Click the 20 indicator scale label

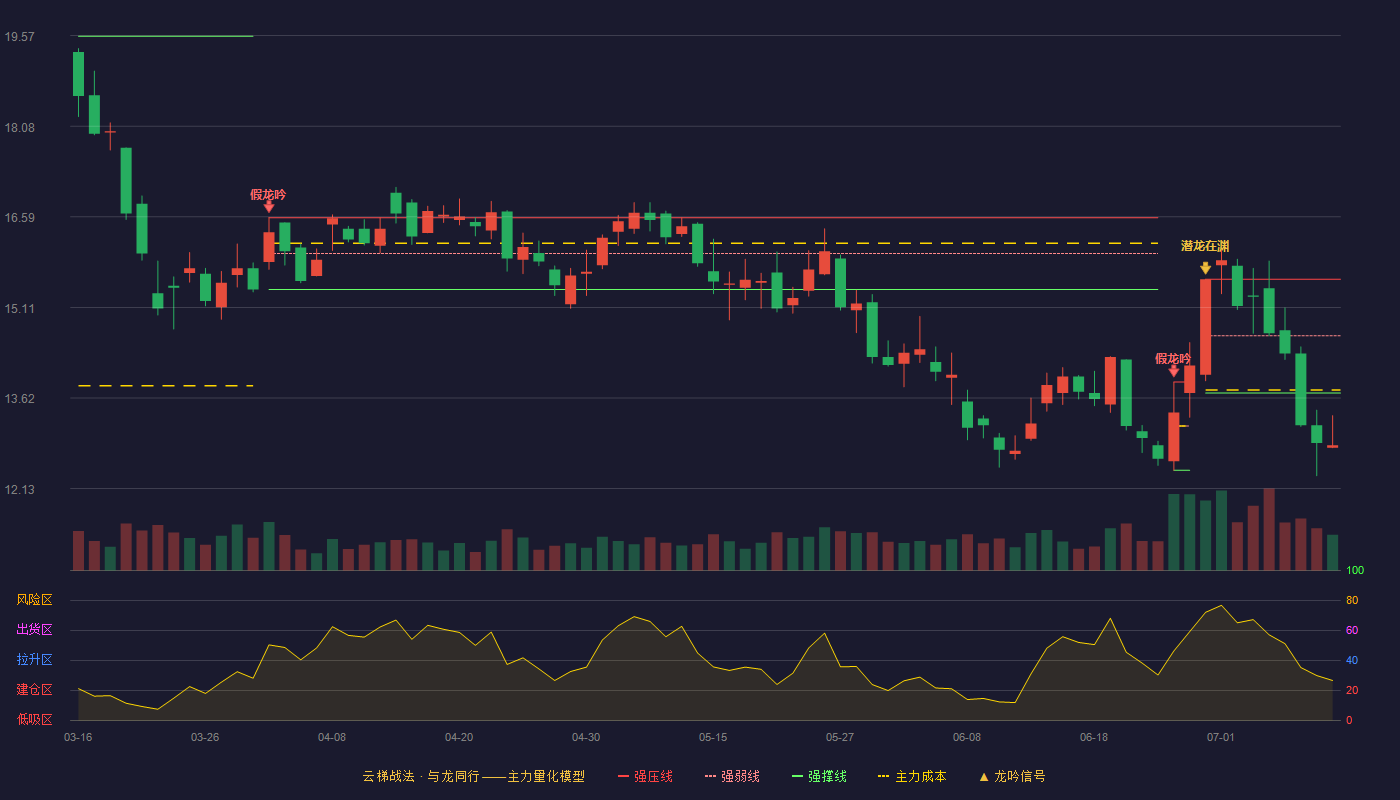(1352, 690)
